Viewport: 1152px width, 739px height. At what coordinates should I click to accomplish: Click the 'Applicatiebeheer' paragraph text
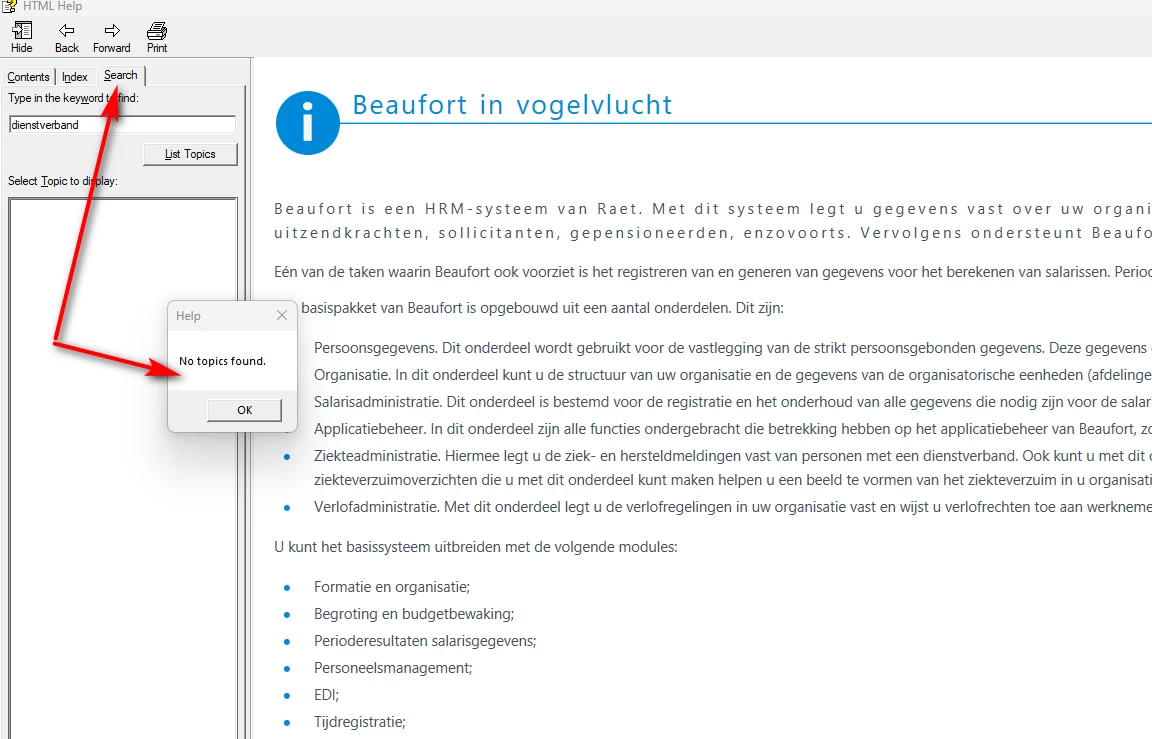tap(732, 429)
